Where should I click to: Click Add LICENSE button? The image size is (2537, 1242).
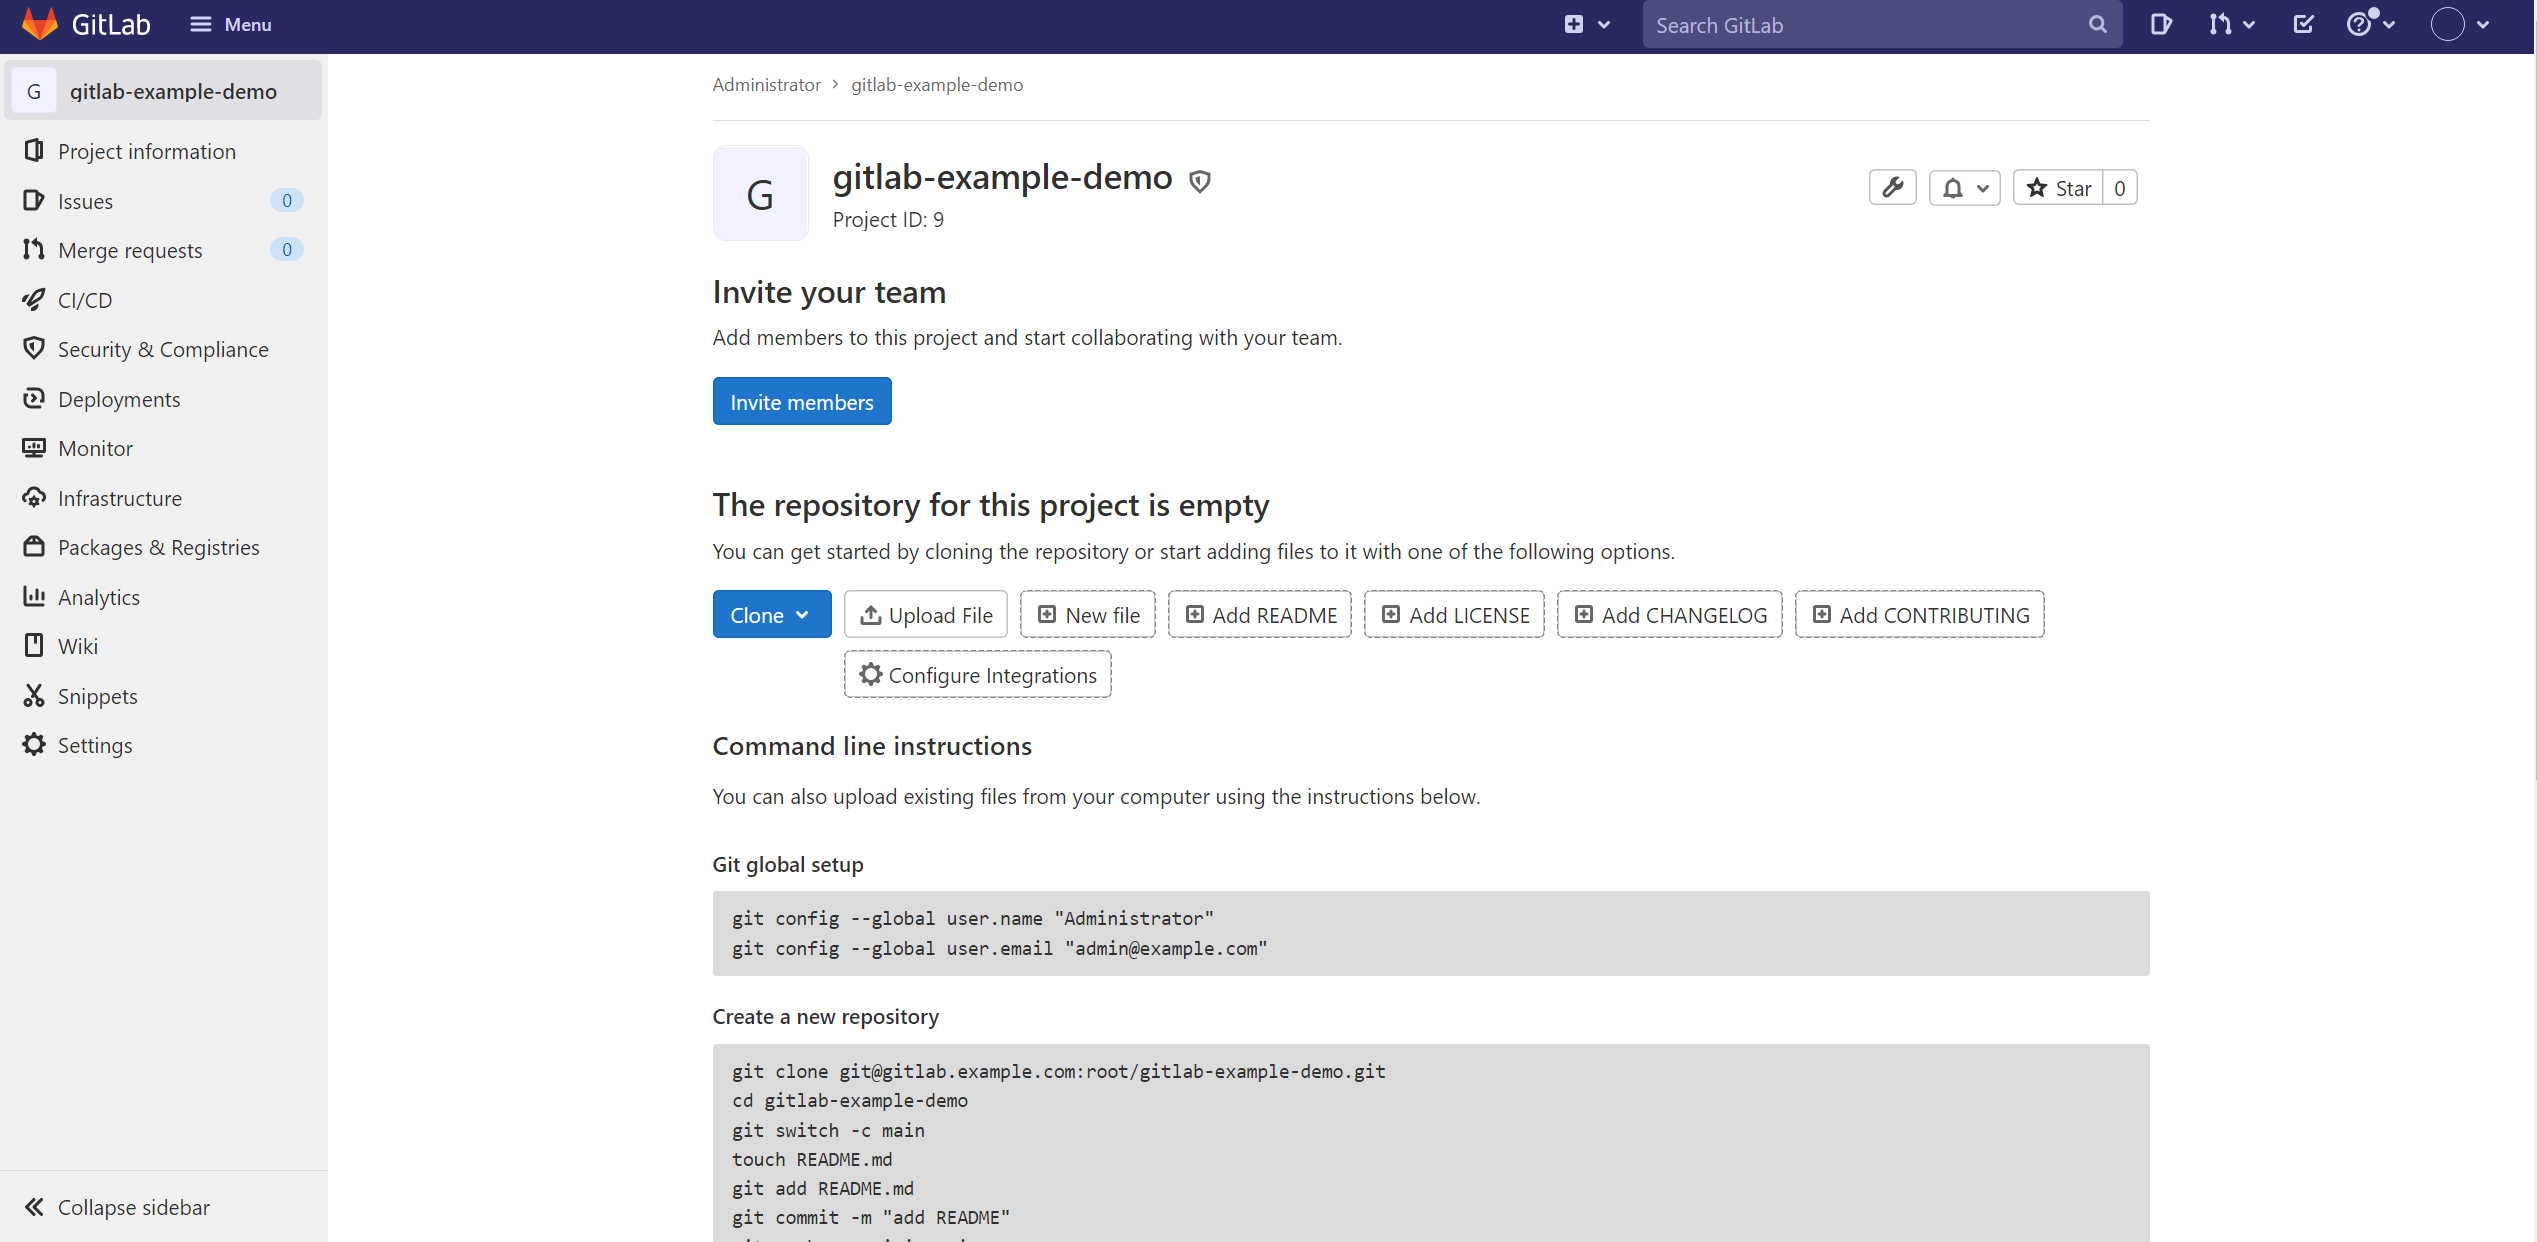point(1455,614)
